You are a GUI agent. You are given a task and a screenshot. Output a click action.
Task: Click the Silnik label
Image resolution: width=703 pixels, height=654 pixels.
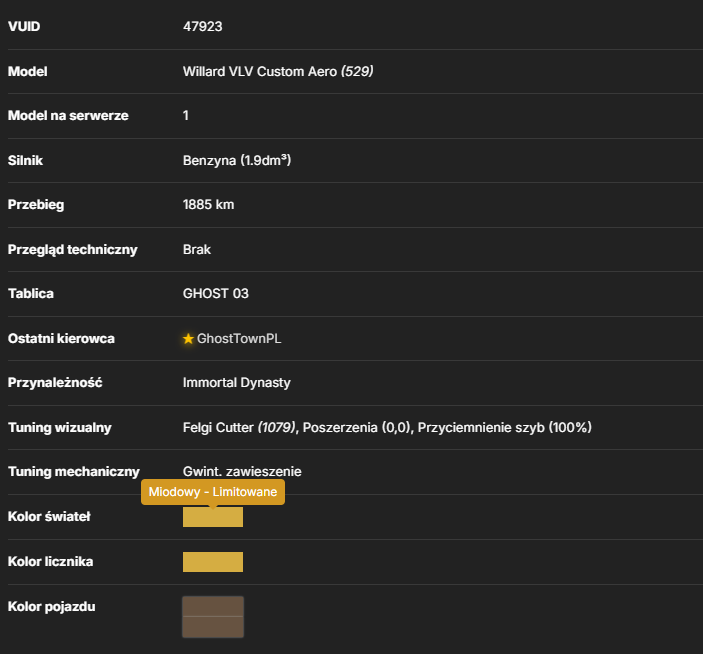(26, 160)
